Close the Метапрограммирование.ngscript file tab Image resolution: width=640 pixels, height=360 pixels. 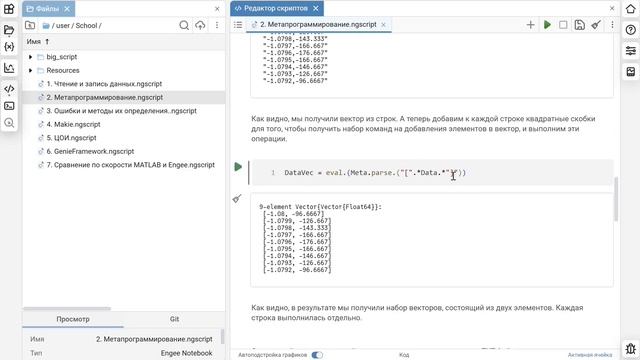coord(383,24)
